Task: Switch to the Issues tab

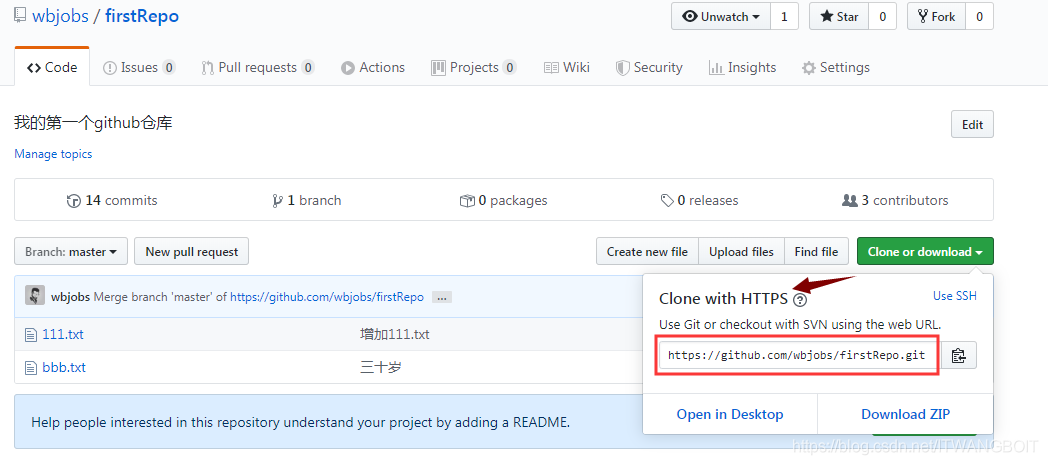Action: (x=139, y=67)
